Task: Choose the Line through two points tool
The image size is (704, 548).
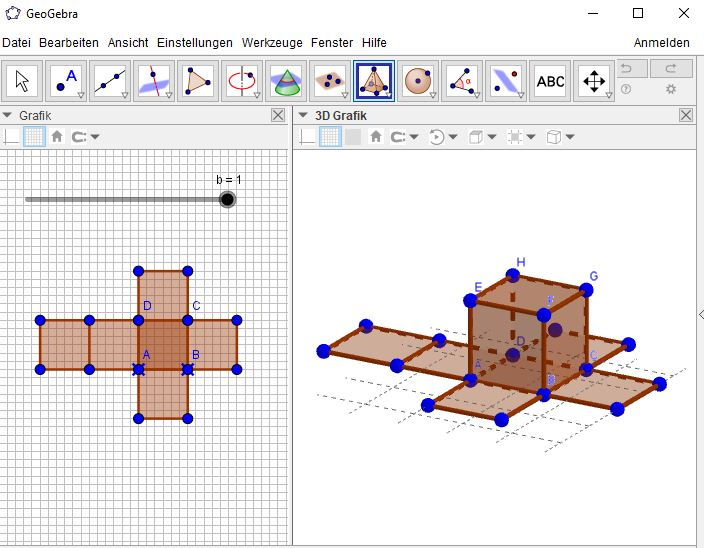Action: pos(110,81)
